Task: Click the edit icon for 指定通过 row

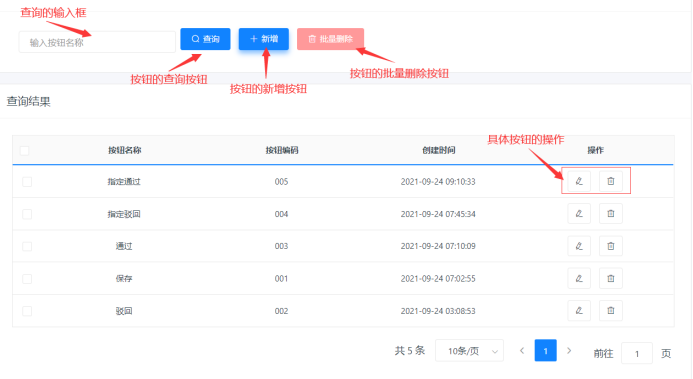Action: tap(579, 181)
